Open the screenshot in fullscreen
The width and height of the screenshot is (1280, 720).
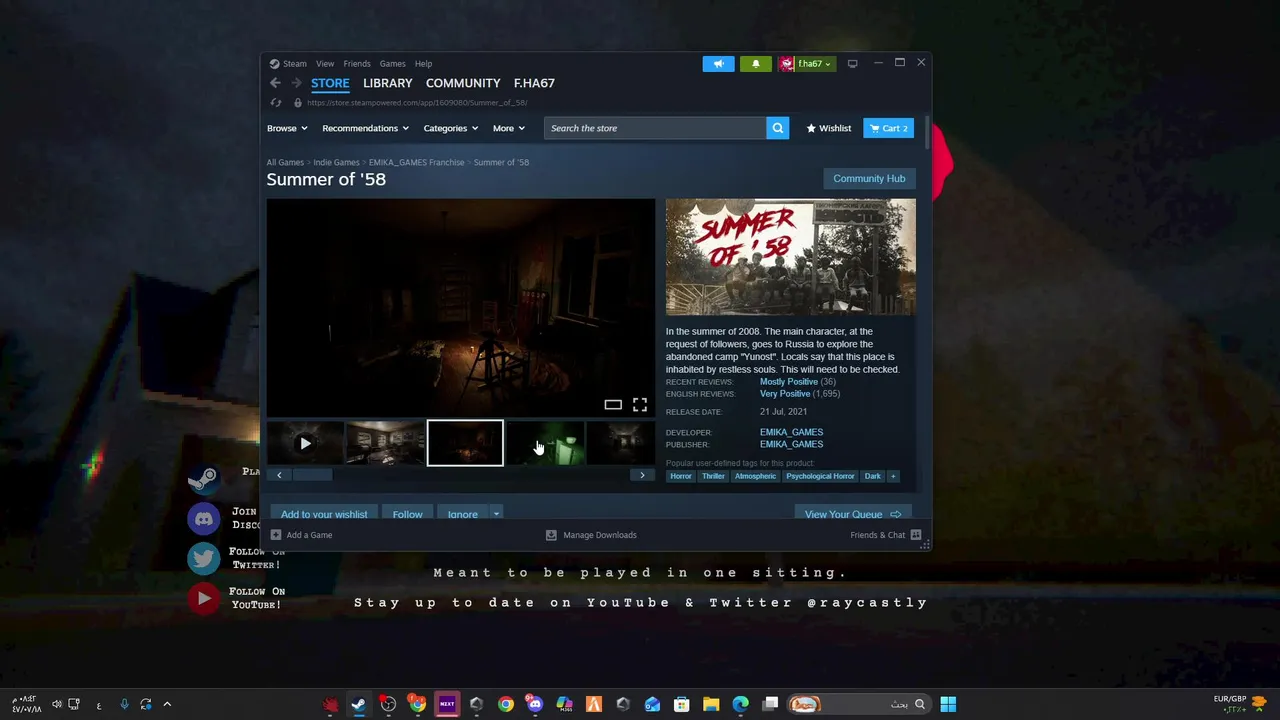(640, 405)
